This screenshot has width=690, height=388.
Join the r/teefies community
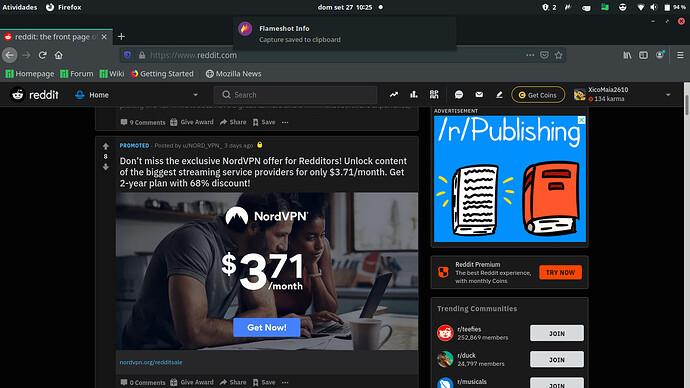pyautogui.click(x=557, y=333)
